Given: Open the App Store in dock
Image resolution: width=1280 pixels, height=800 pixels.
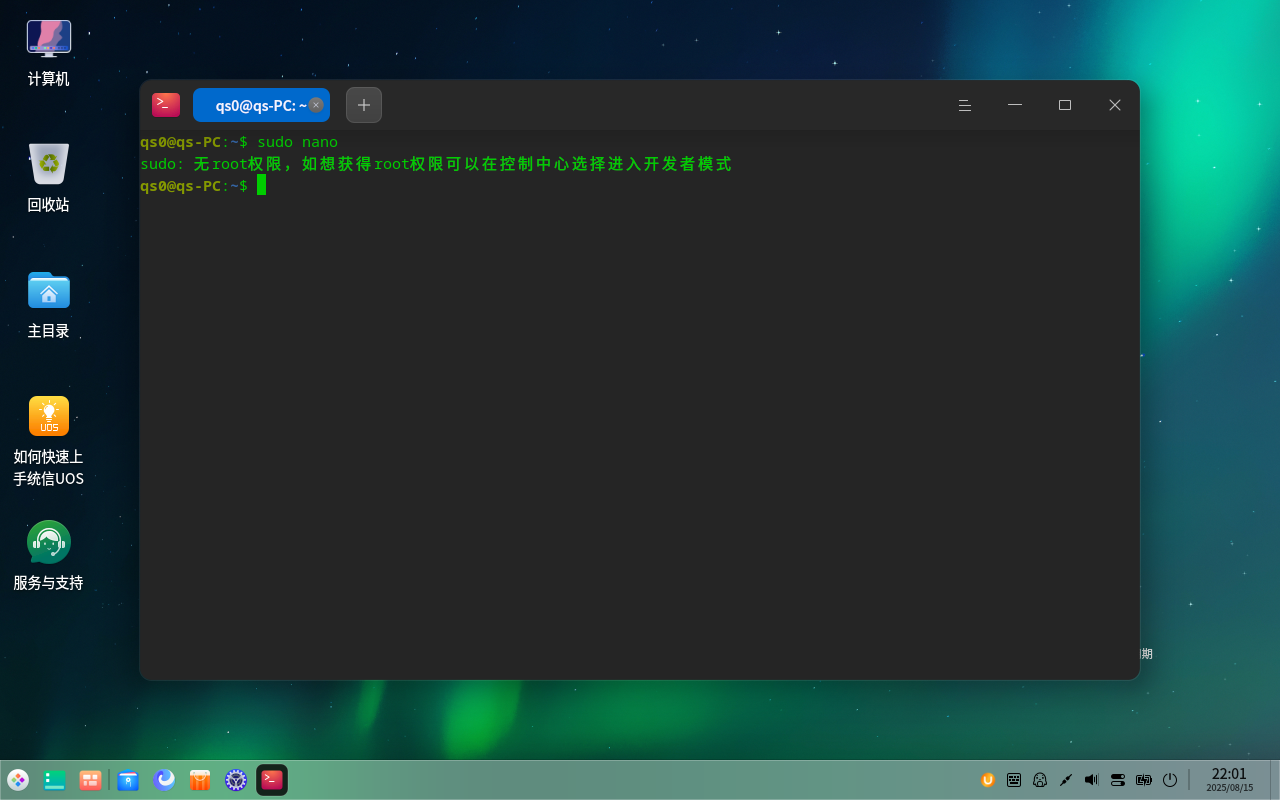Looking at the screenshot, I should (200, 780).
